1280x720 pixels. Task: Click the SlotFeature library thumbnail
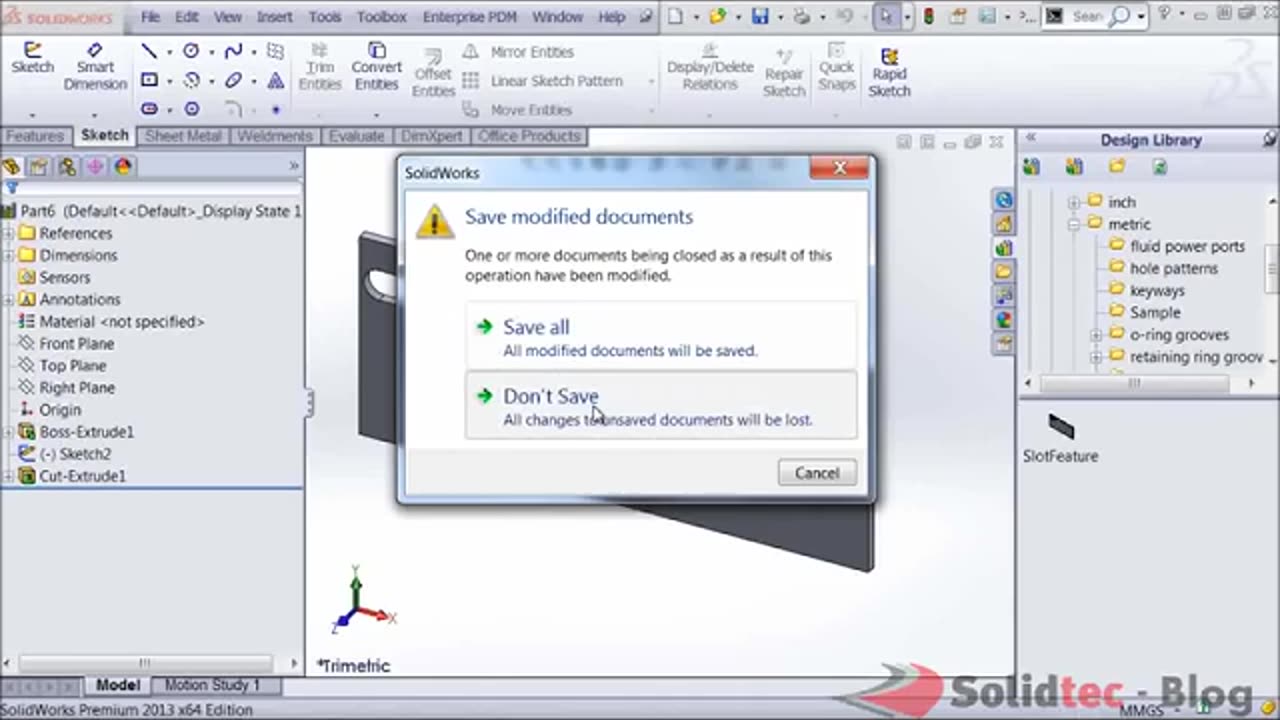point(1061,427)
